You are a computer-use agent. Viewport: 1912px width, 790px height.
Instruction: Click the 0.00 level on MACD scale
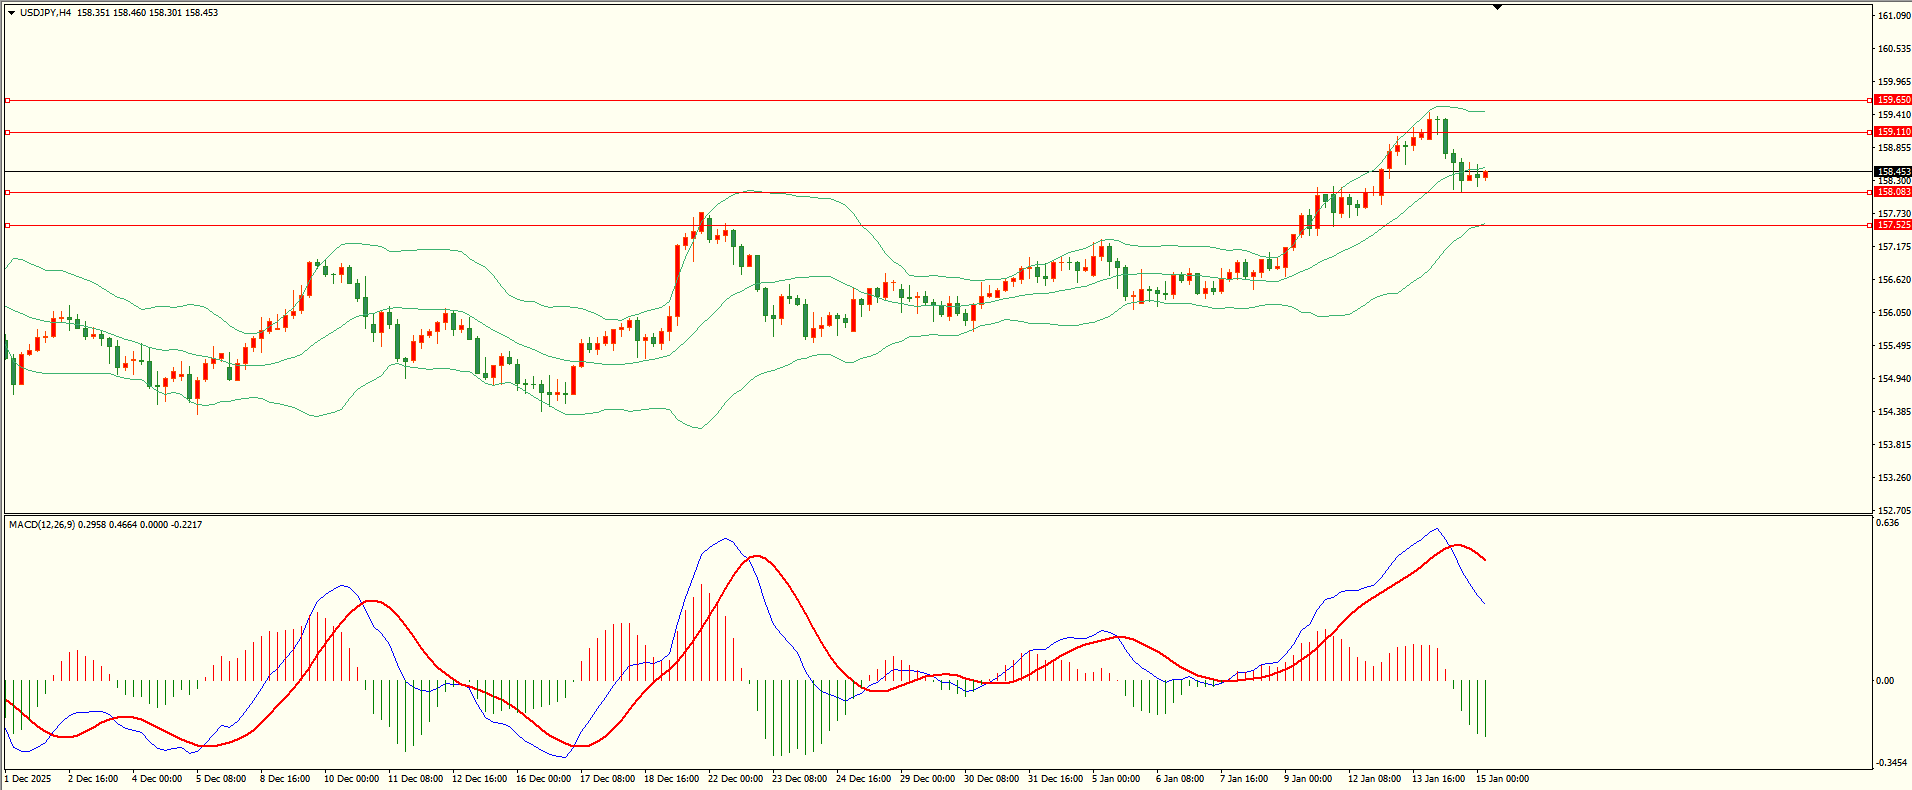click(x=1885, y=681)
